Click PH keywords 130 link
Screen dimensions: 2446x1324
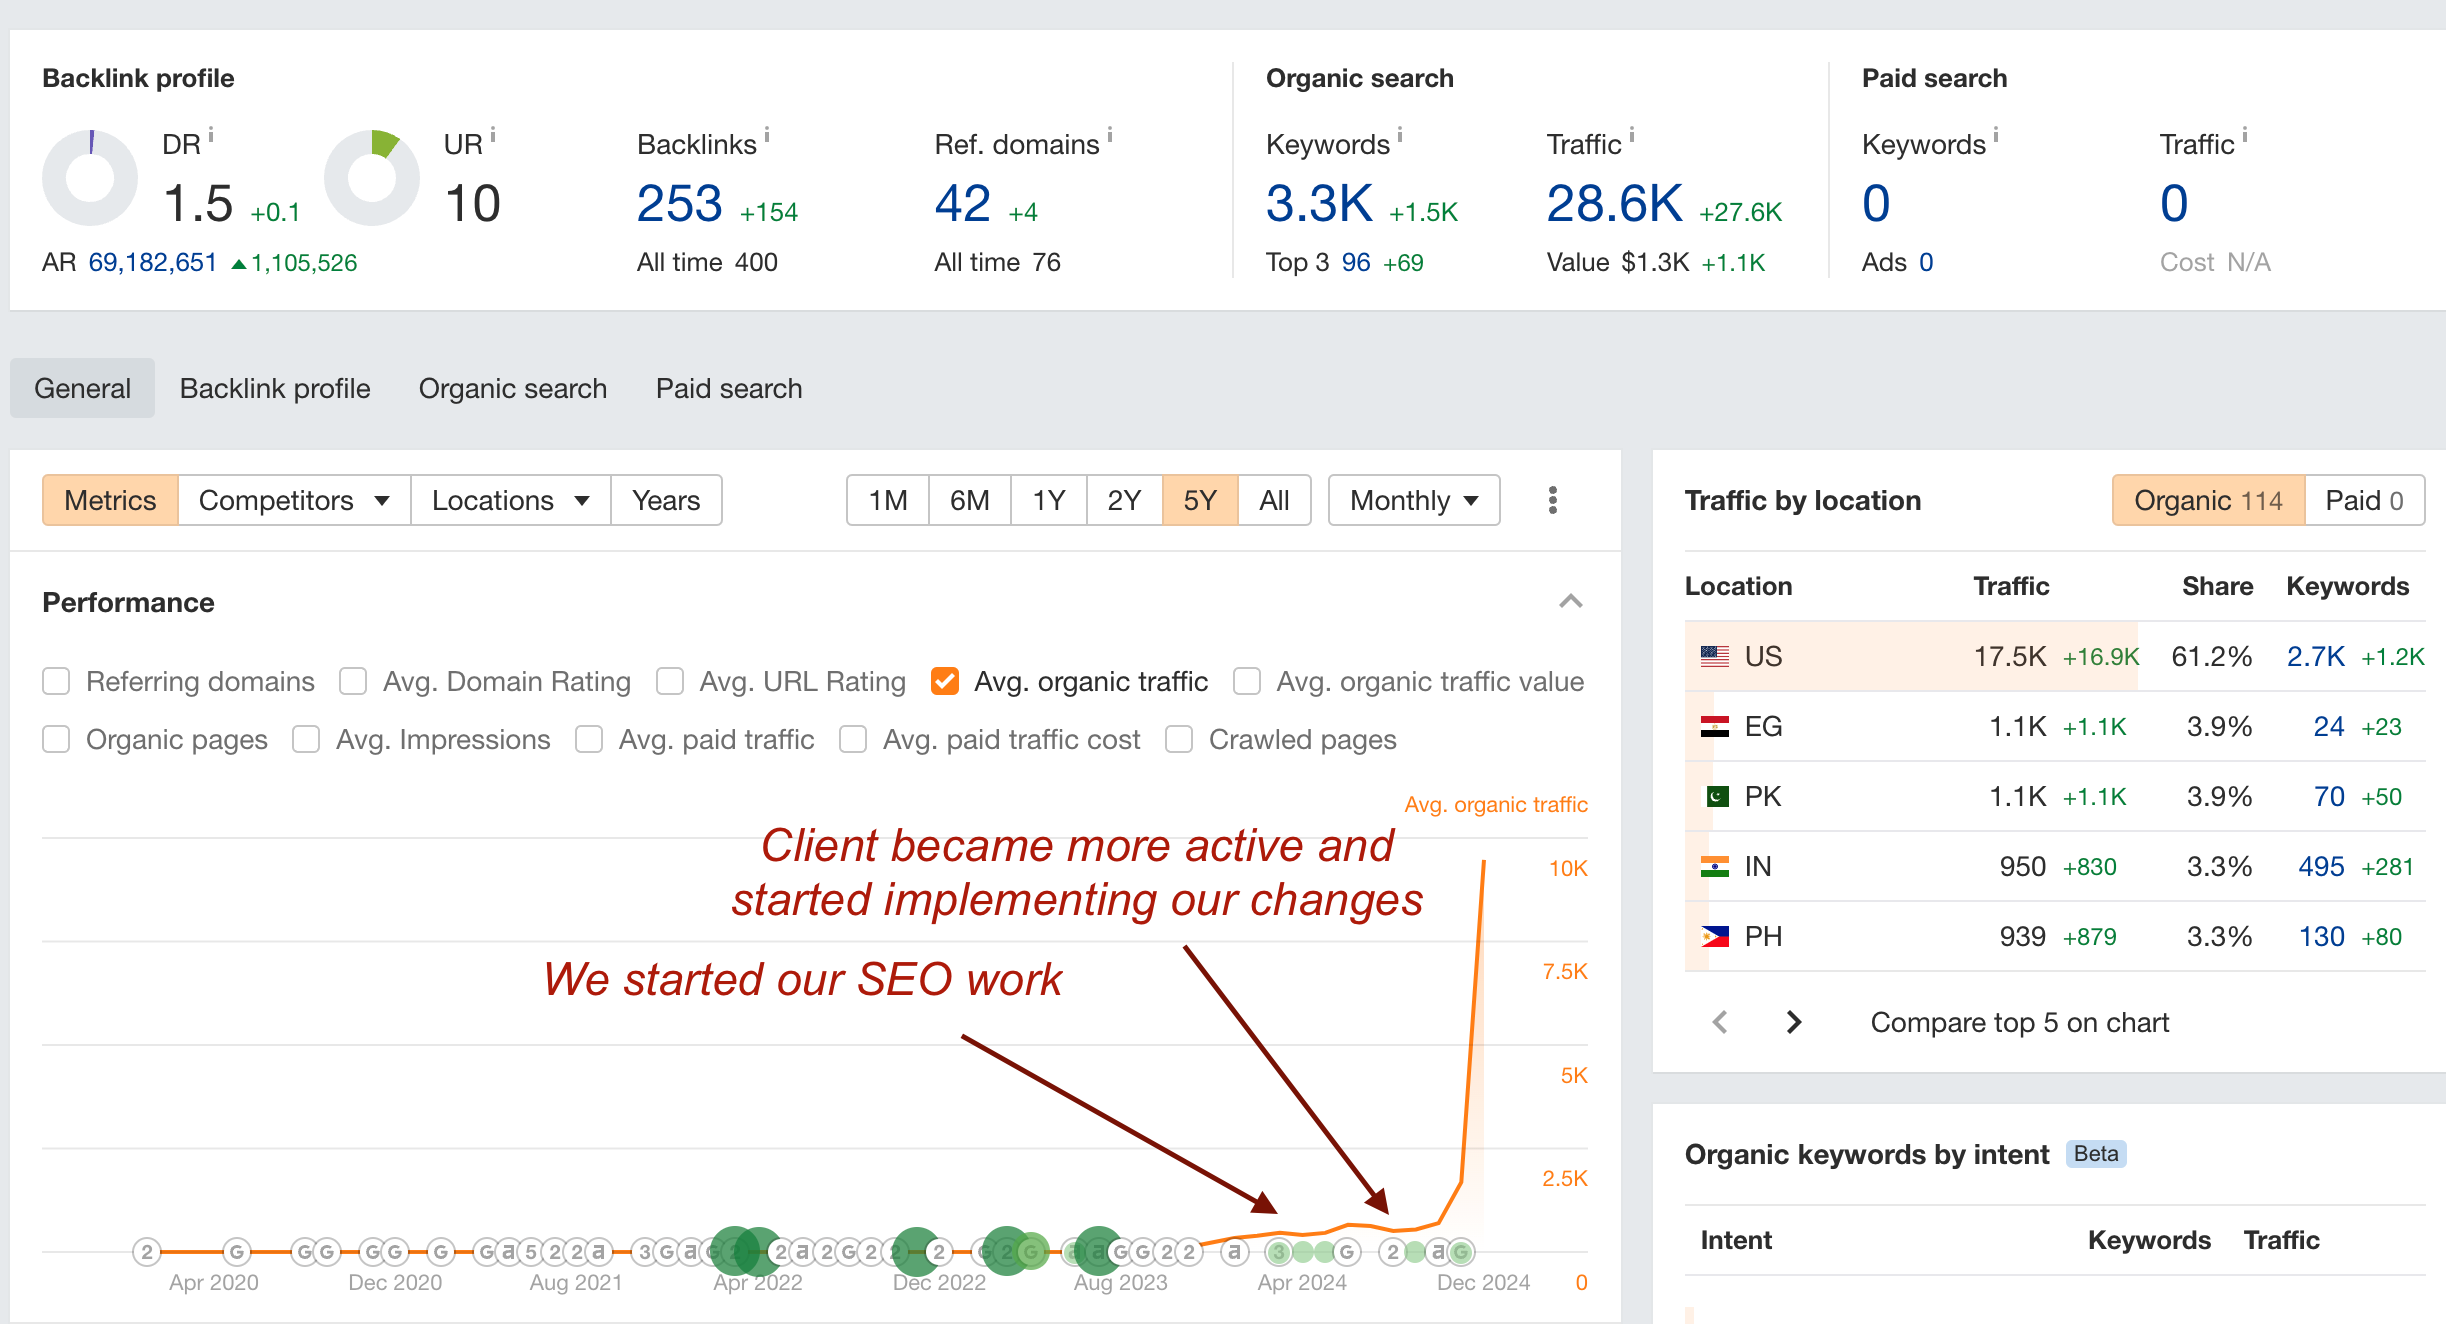point(2321,937)
